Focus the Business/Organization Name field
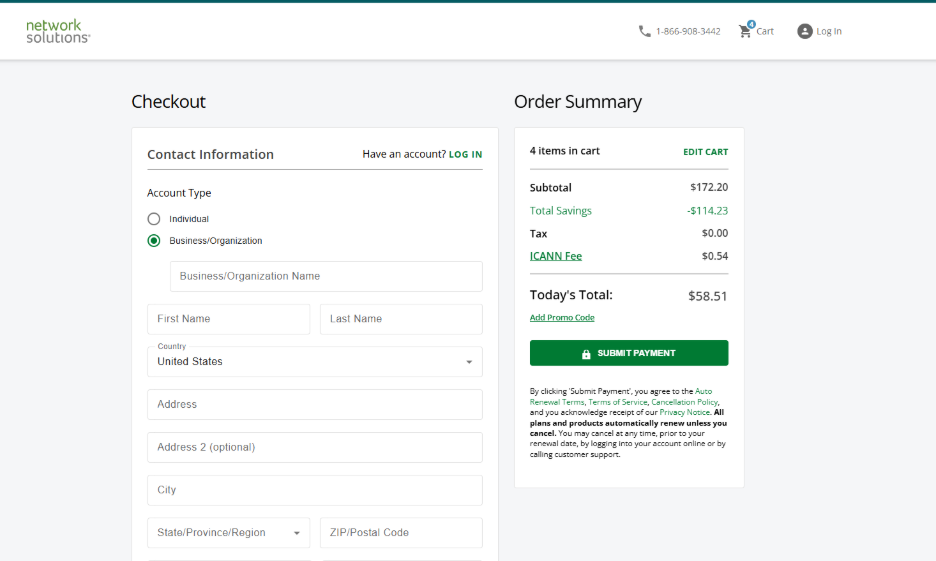 click(x=326, y=277)
